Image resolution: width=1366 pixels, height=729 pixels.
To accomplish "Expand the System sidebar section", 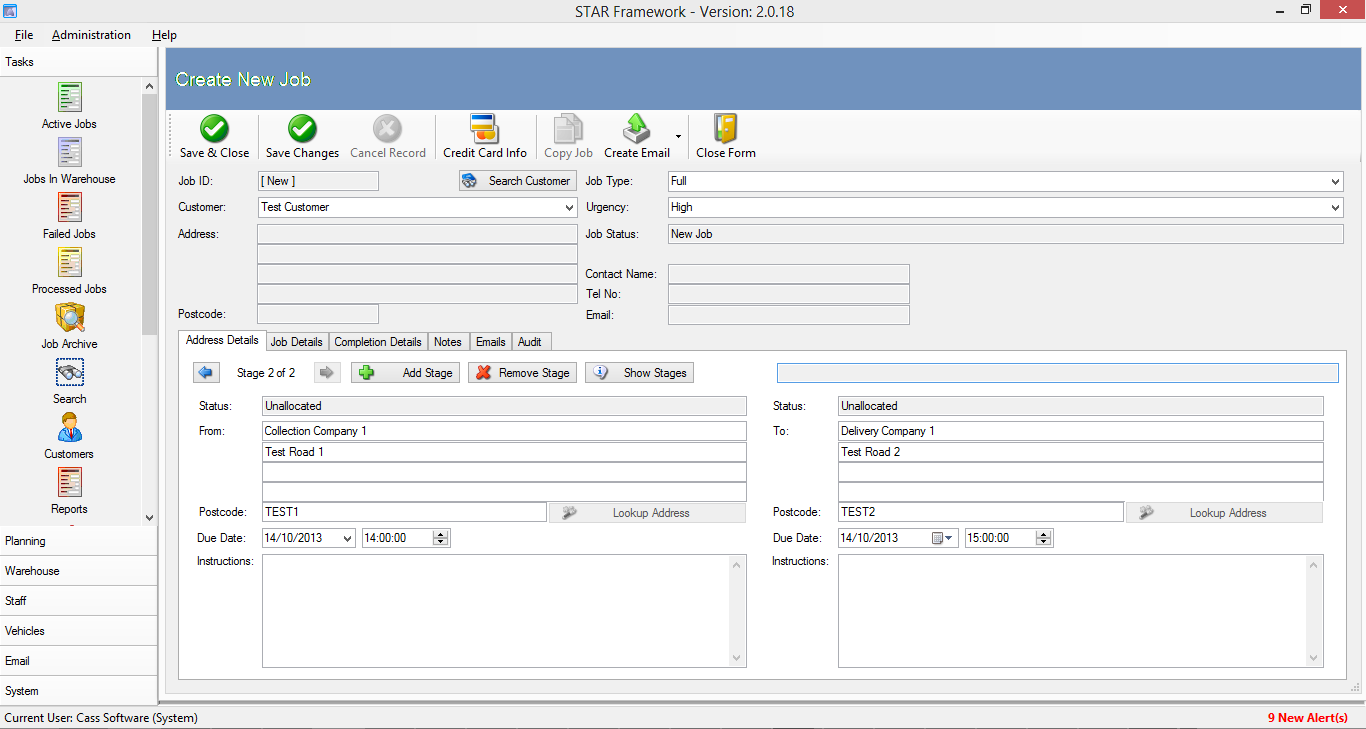I will (x=78, y=691).
